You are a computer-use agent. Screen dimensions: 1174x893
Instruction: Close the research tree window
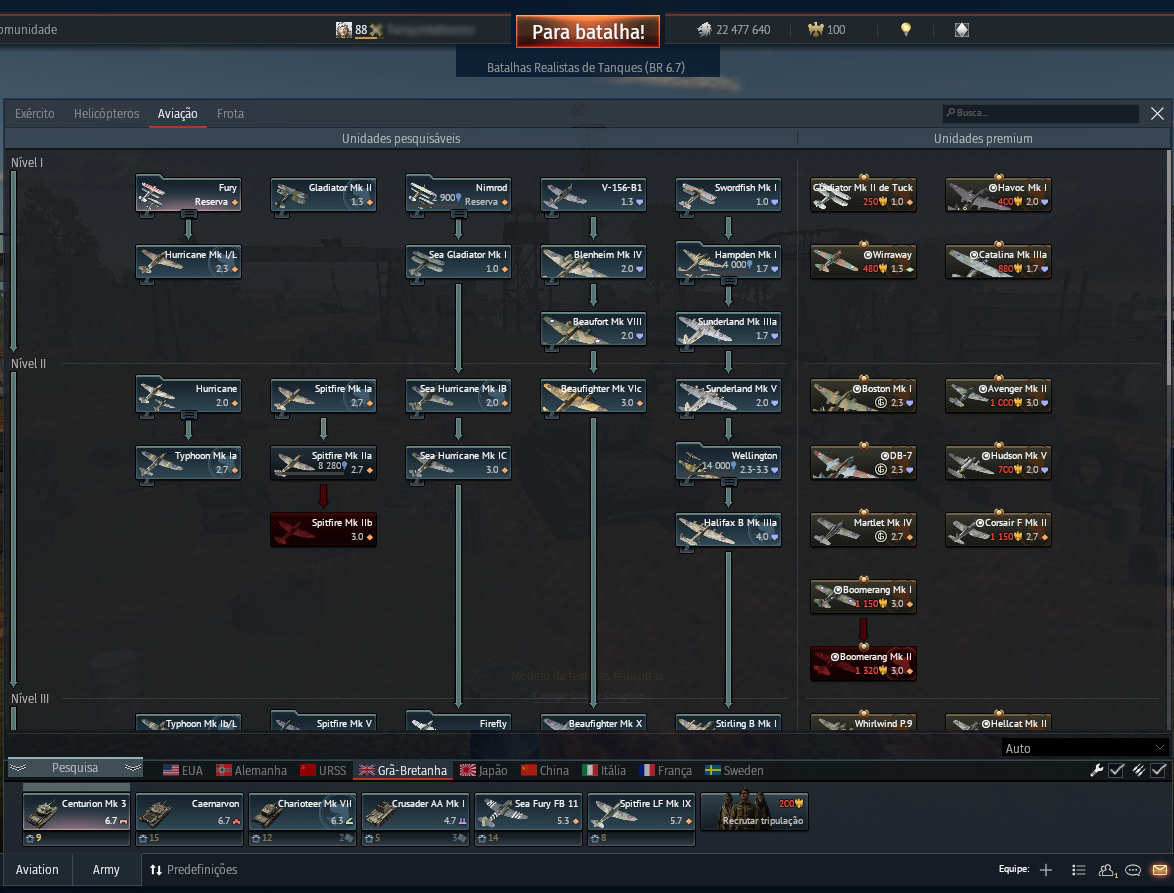tap(1157, 113)
